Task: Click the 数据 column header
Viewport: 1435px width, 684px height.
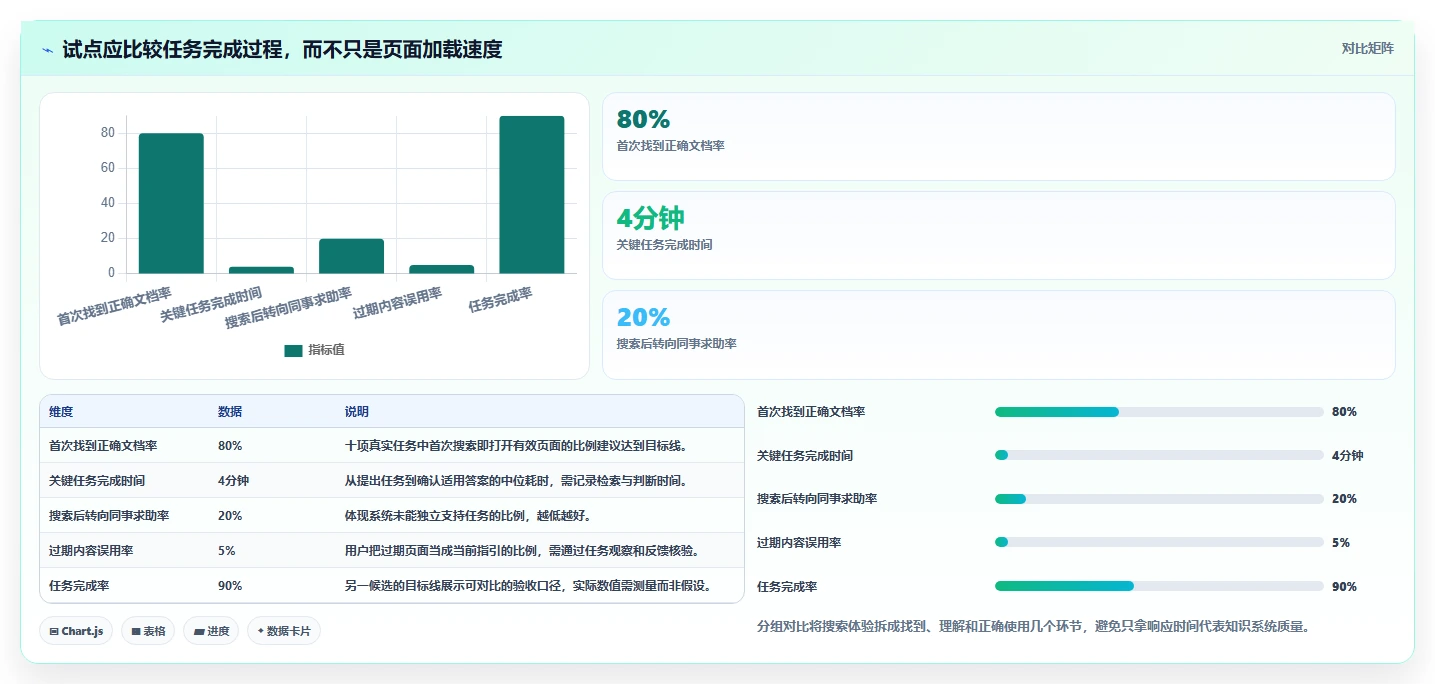Action: pos(230,412)
